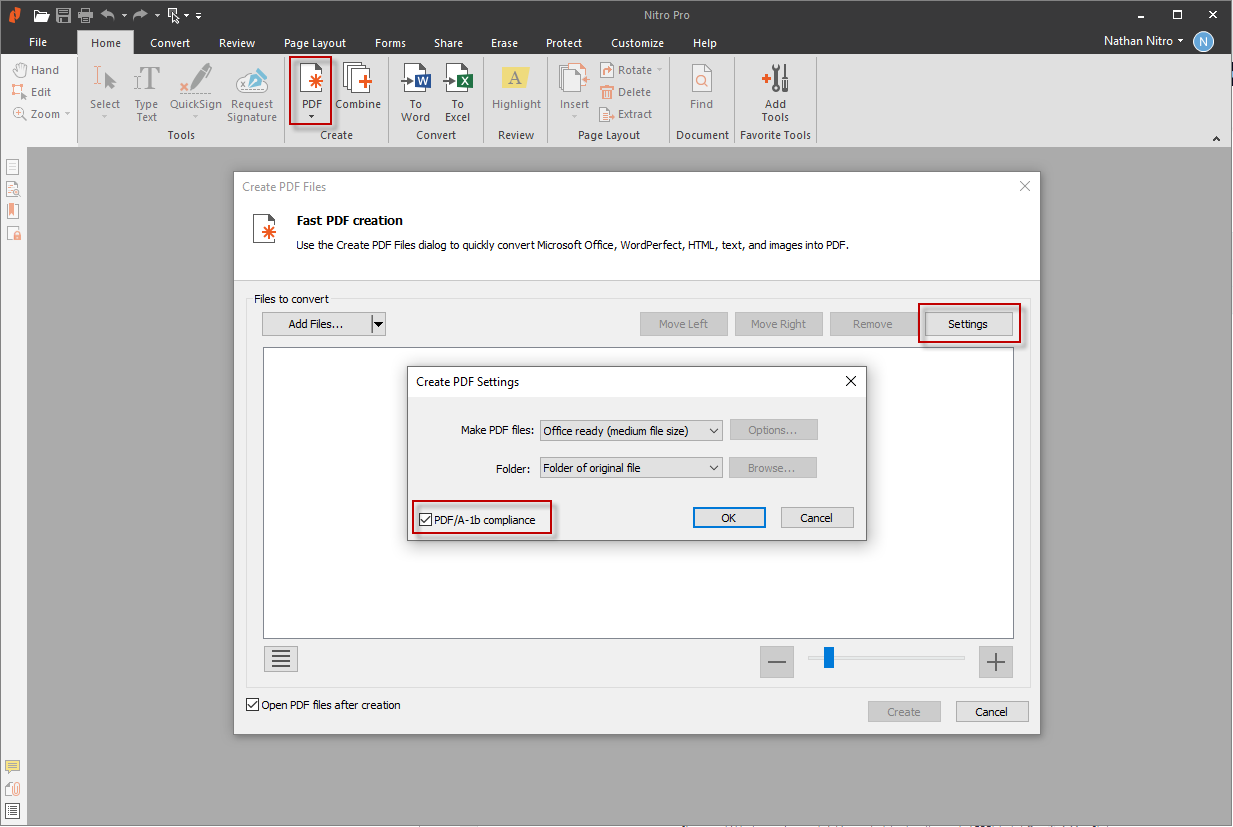Open the Add Tools icon
Viewport: 1233px width, 827px height.
(775, 82)
